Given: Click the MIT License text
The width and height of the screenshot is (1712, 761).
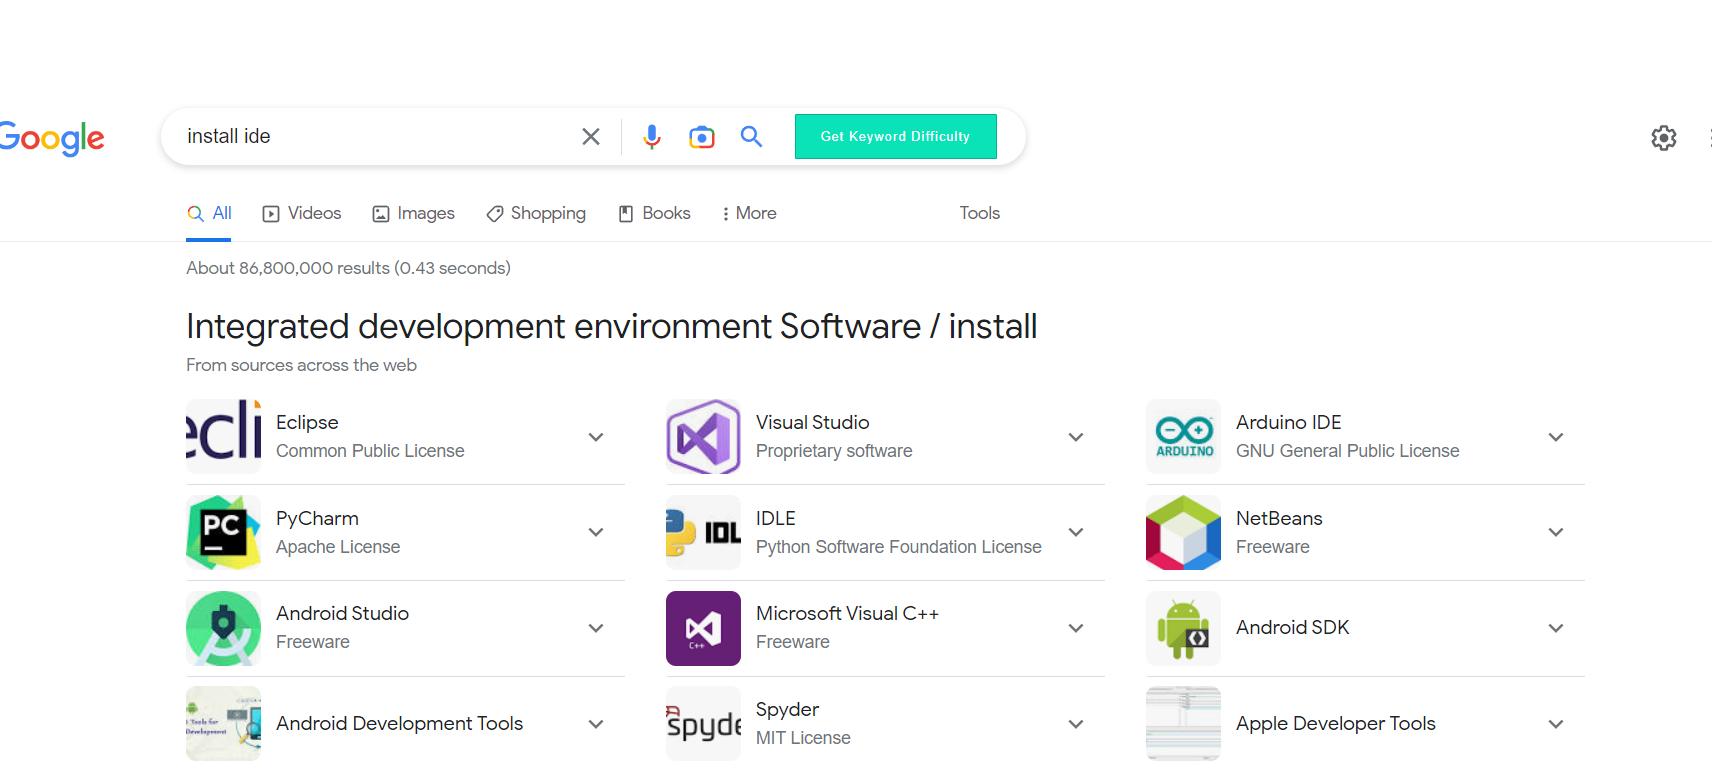Looking at the screenshot, I should click(x=803, y=738).
